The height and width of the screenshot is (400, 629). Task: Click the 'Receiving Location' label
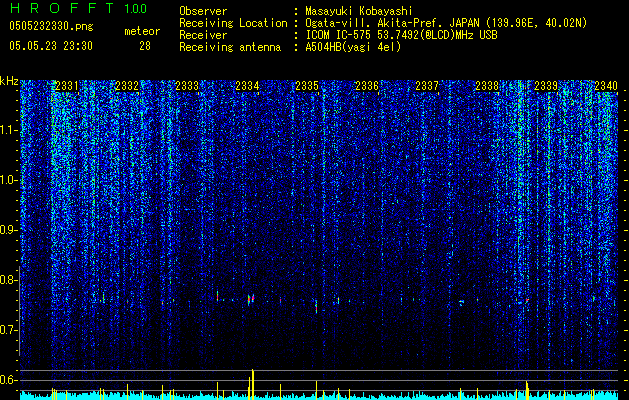pyautogui.click(x=233, y=23)
